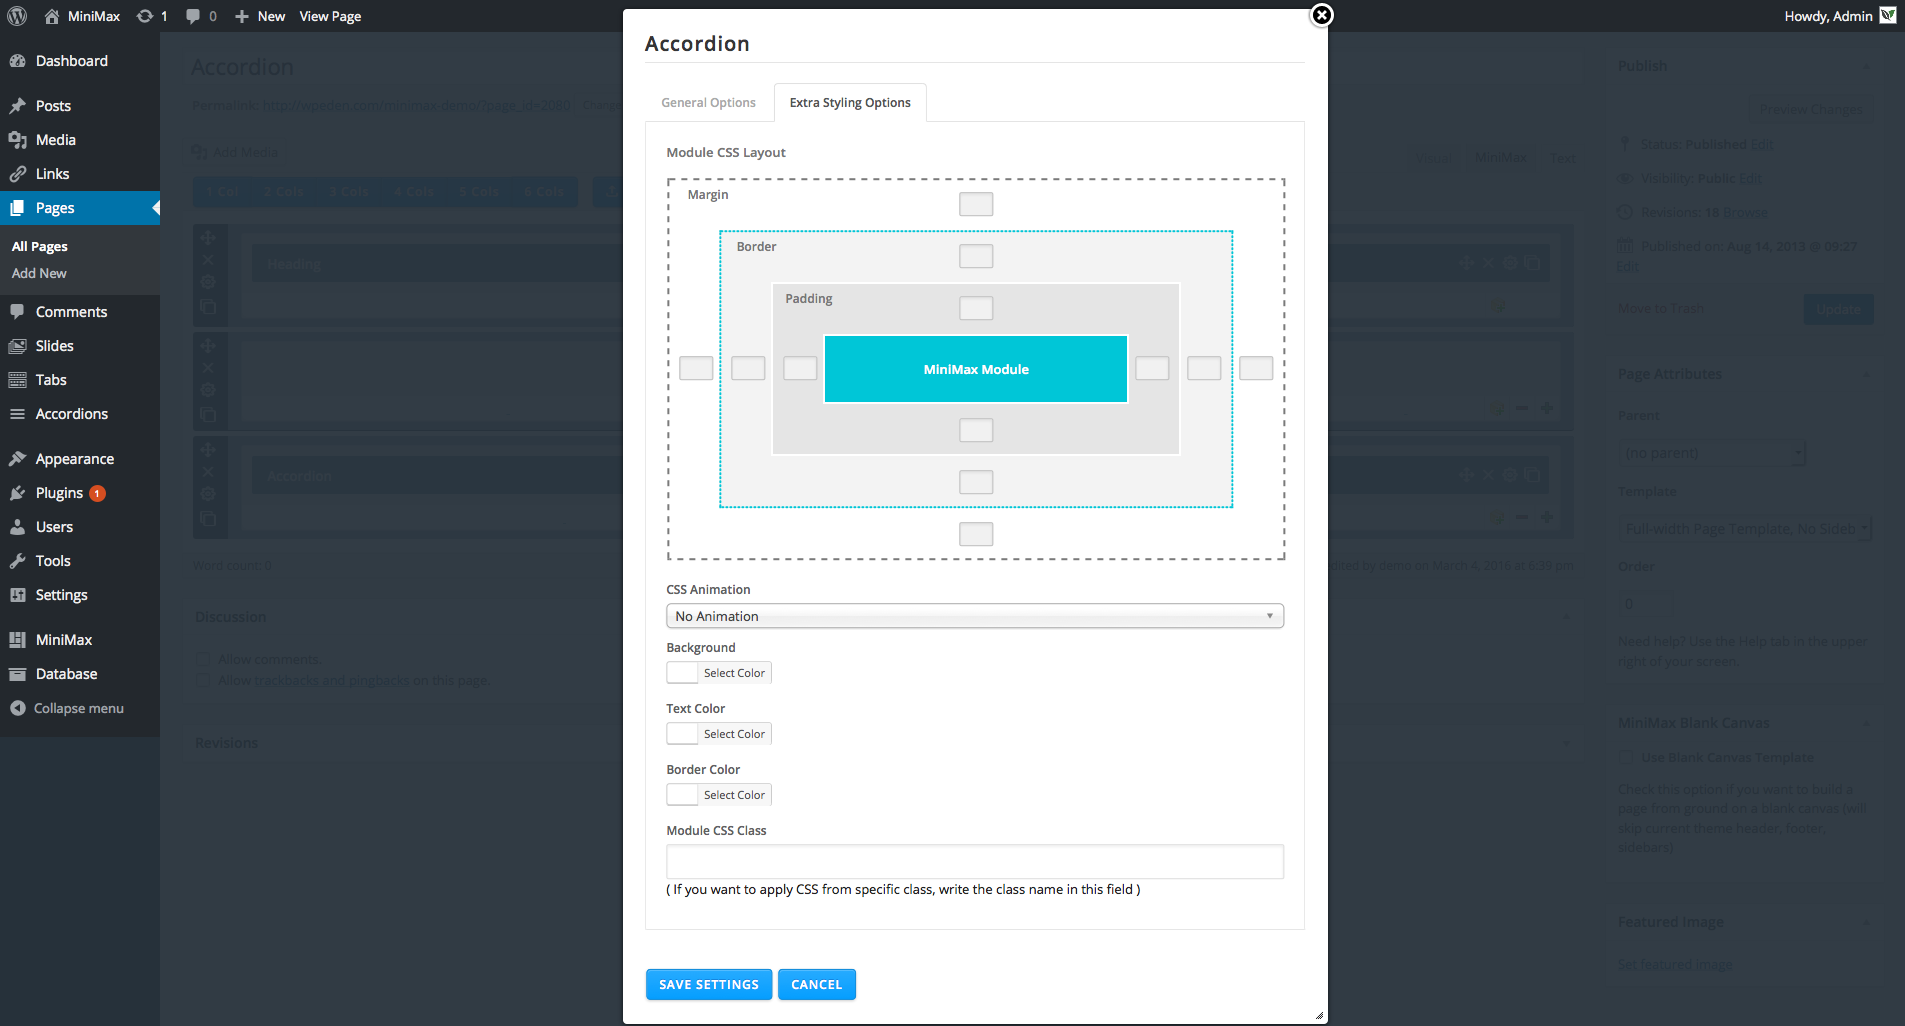This screenshot has height=1026, width=1905.
Task: Click the MiniMax sidebar menu icon
Action: pos(17,640)
